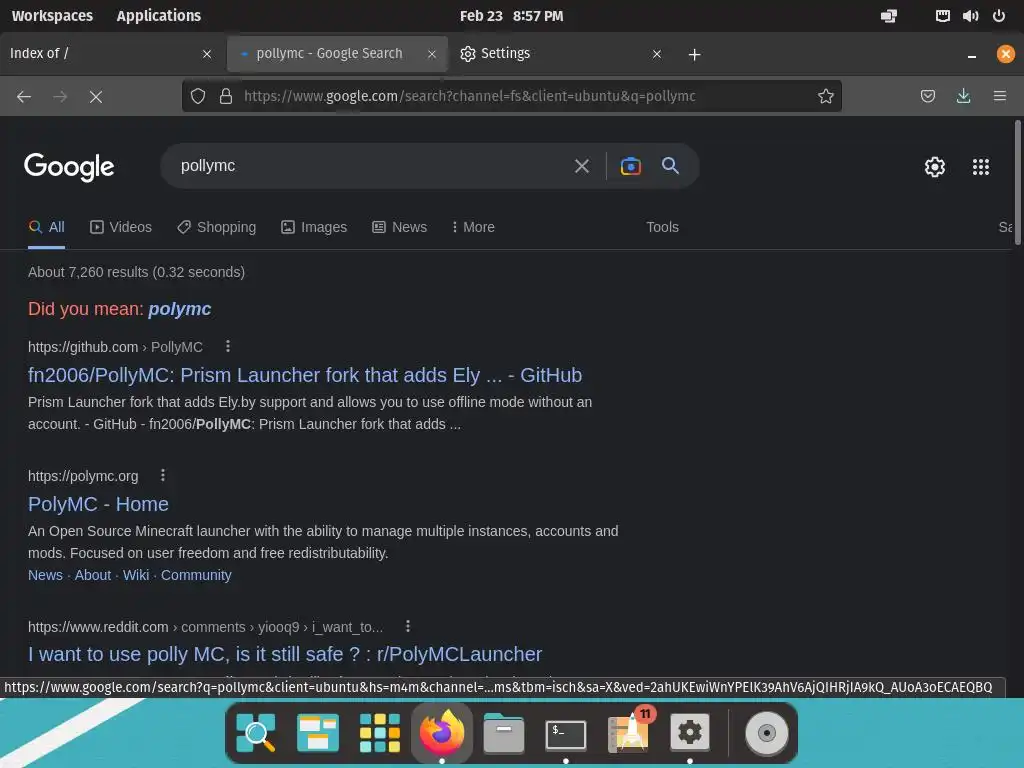Select the Shopping search filter

pyautogui.click(x=217, y=227)
